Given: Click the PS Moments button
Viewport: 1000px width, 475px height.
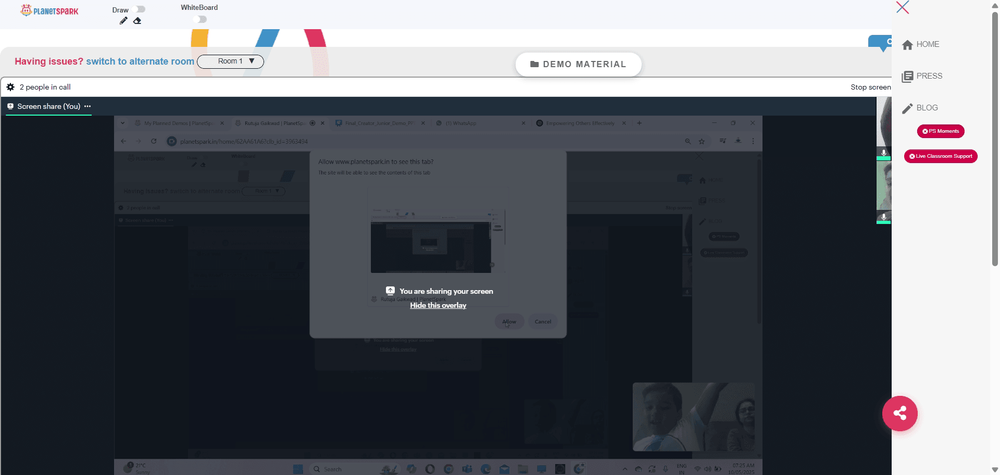Looking at the screenshot, I should click(941, 131).
